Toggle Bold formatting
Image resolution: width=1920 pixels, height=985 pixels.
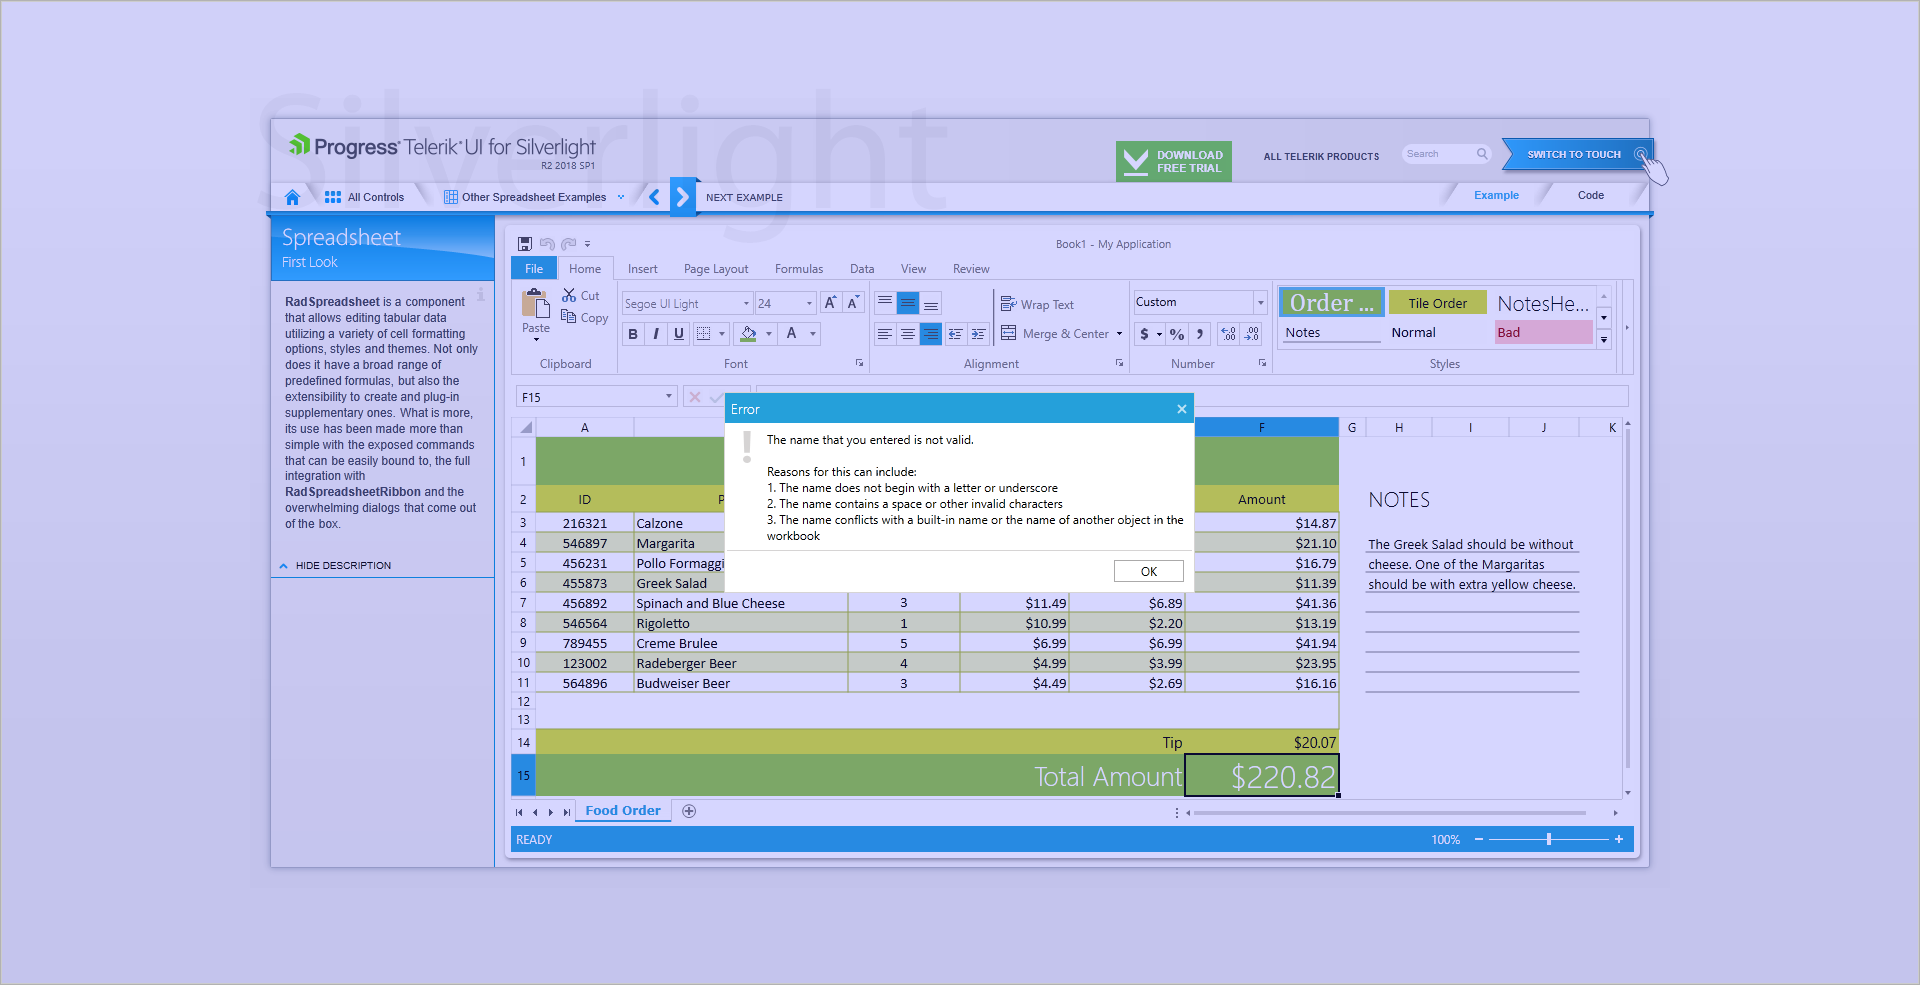click(x=633, y=334)
